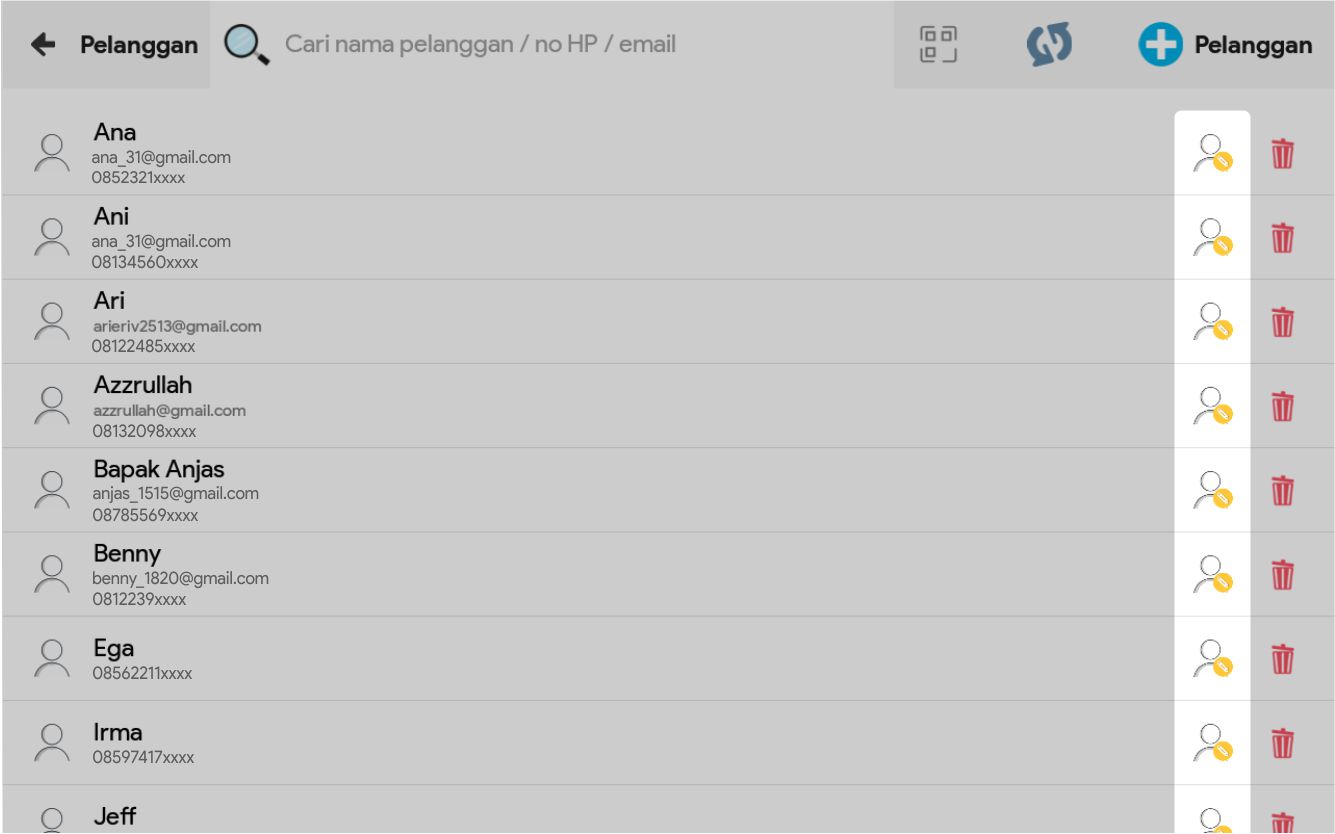The height and width of the screenshot is (834, 1335).
Task: Delete customer Ana using trash icon
Action: 1283,155
